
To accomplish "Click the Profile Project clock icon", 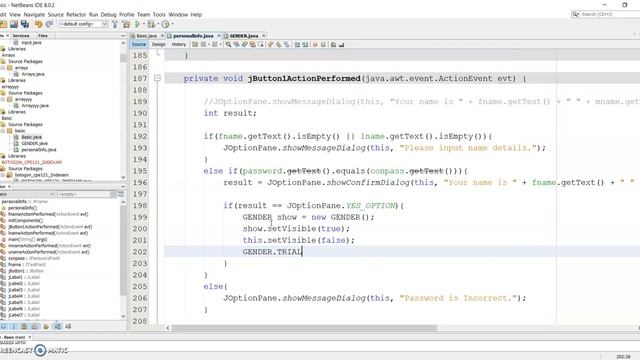I will point(166,24).
